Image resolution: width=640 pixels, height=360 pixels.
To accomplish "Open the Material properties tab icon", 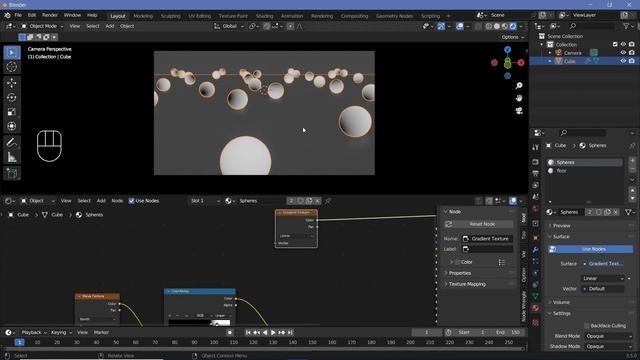I will click(x=536, y=308).
